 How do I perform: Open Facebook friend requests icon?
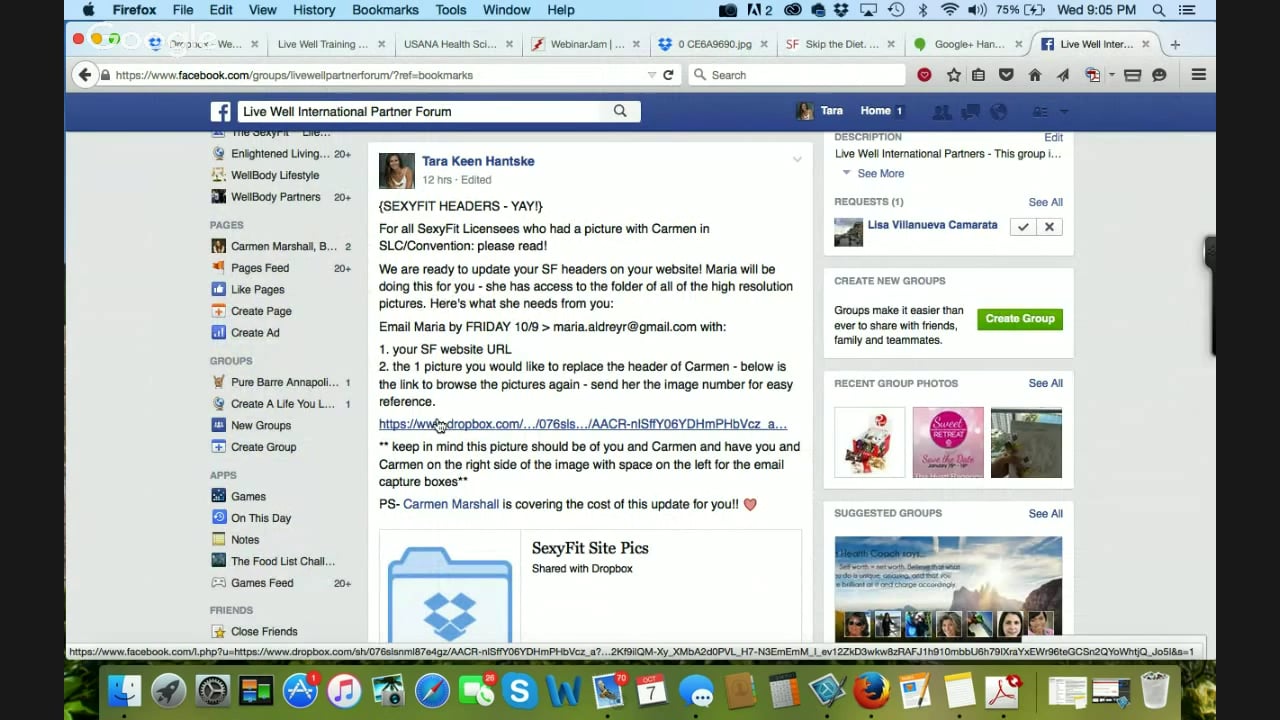pyautogui.click(x=941, y=111)
